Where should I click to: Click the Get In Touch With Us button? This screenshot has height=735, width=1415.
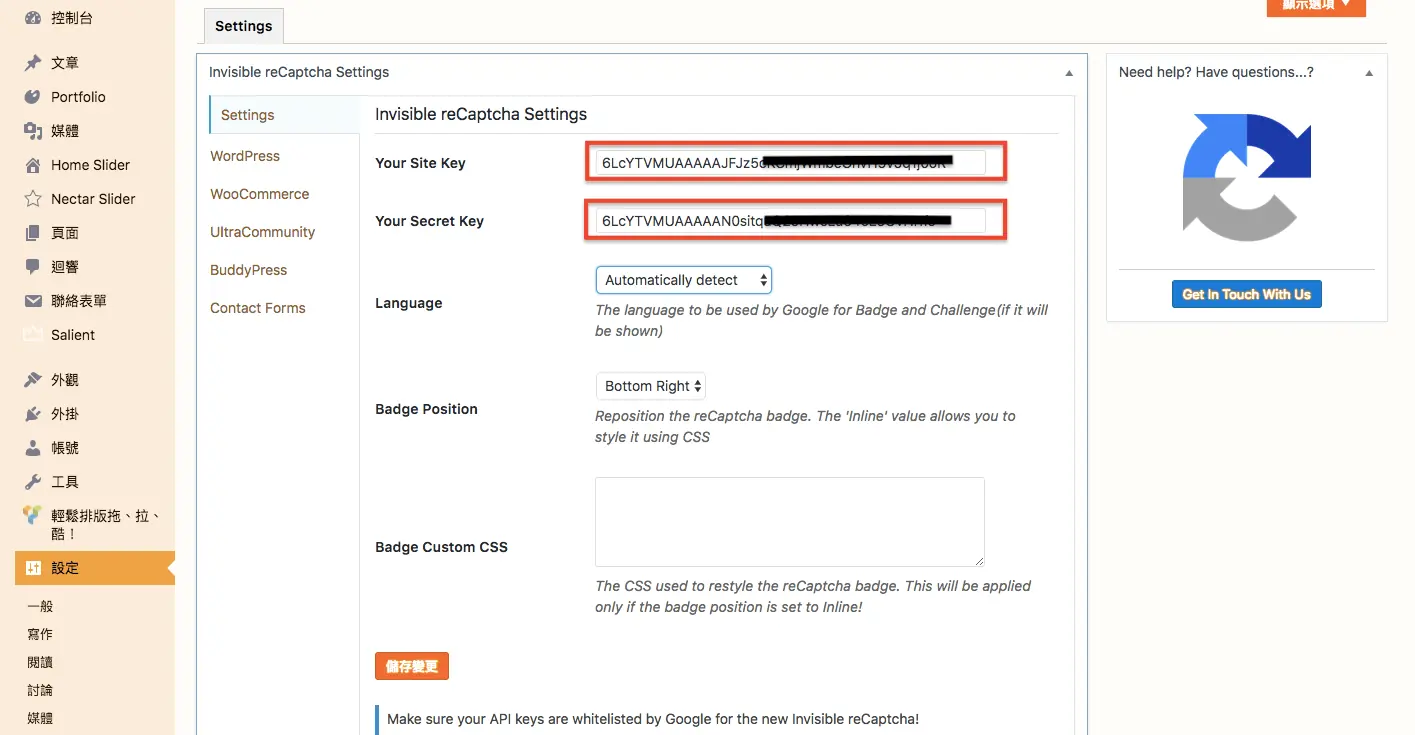tap(1247, 294)
